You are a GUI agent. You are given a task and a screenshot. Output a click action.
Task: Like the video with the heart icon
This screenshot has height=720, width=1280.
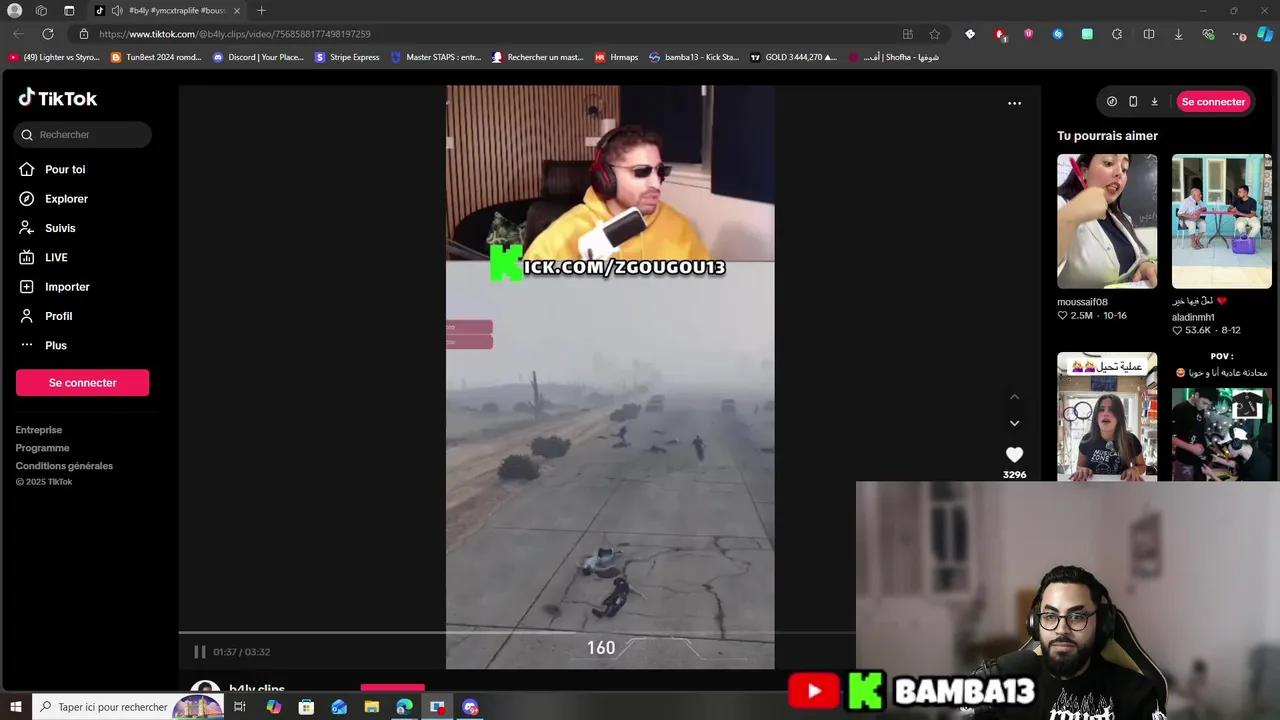pos(1014,455)
